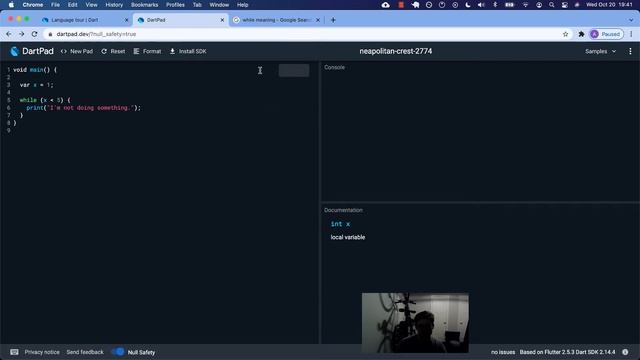Click the no issues status text
This screenshot has width=640, height=360.
click(x=503, y=352)
